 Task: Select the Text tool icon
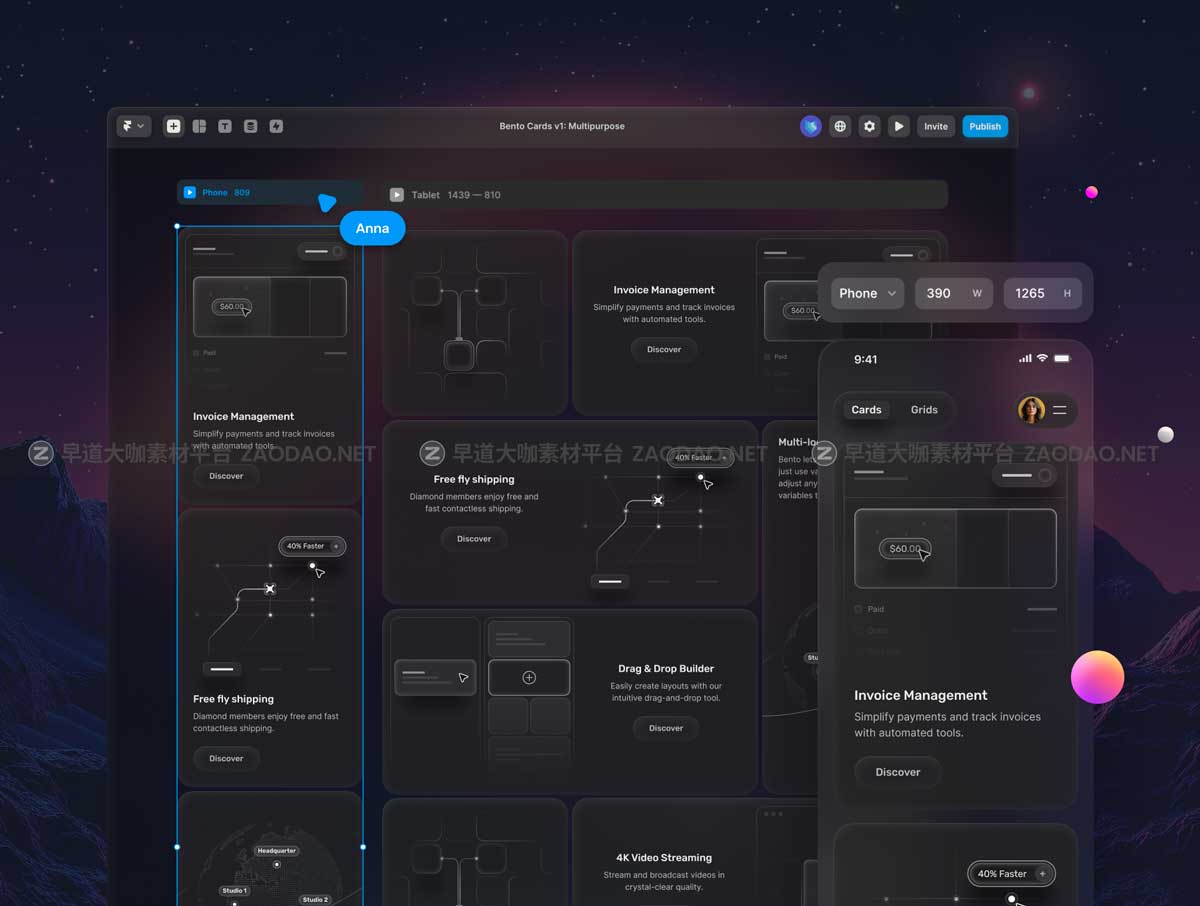click(x=225, y=126)
